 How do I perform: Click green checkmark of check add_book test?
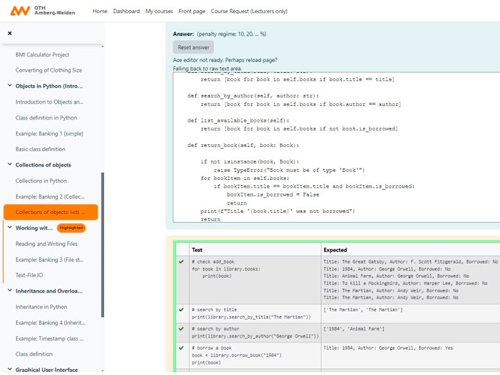point(181,262)
